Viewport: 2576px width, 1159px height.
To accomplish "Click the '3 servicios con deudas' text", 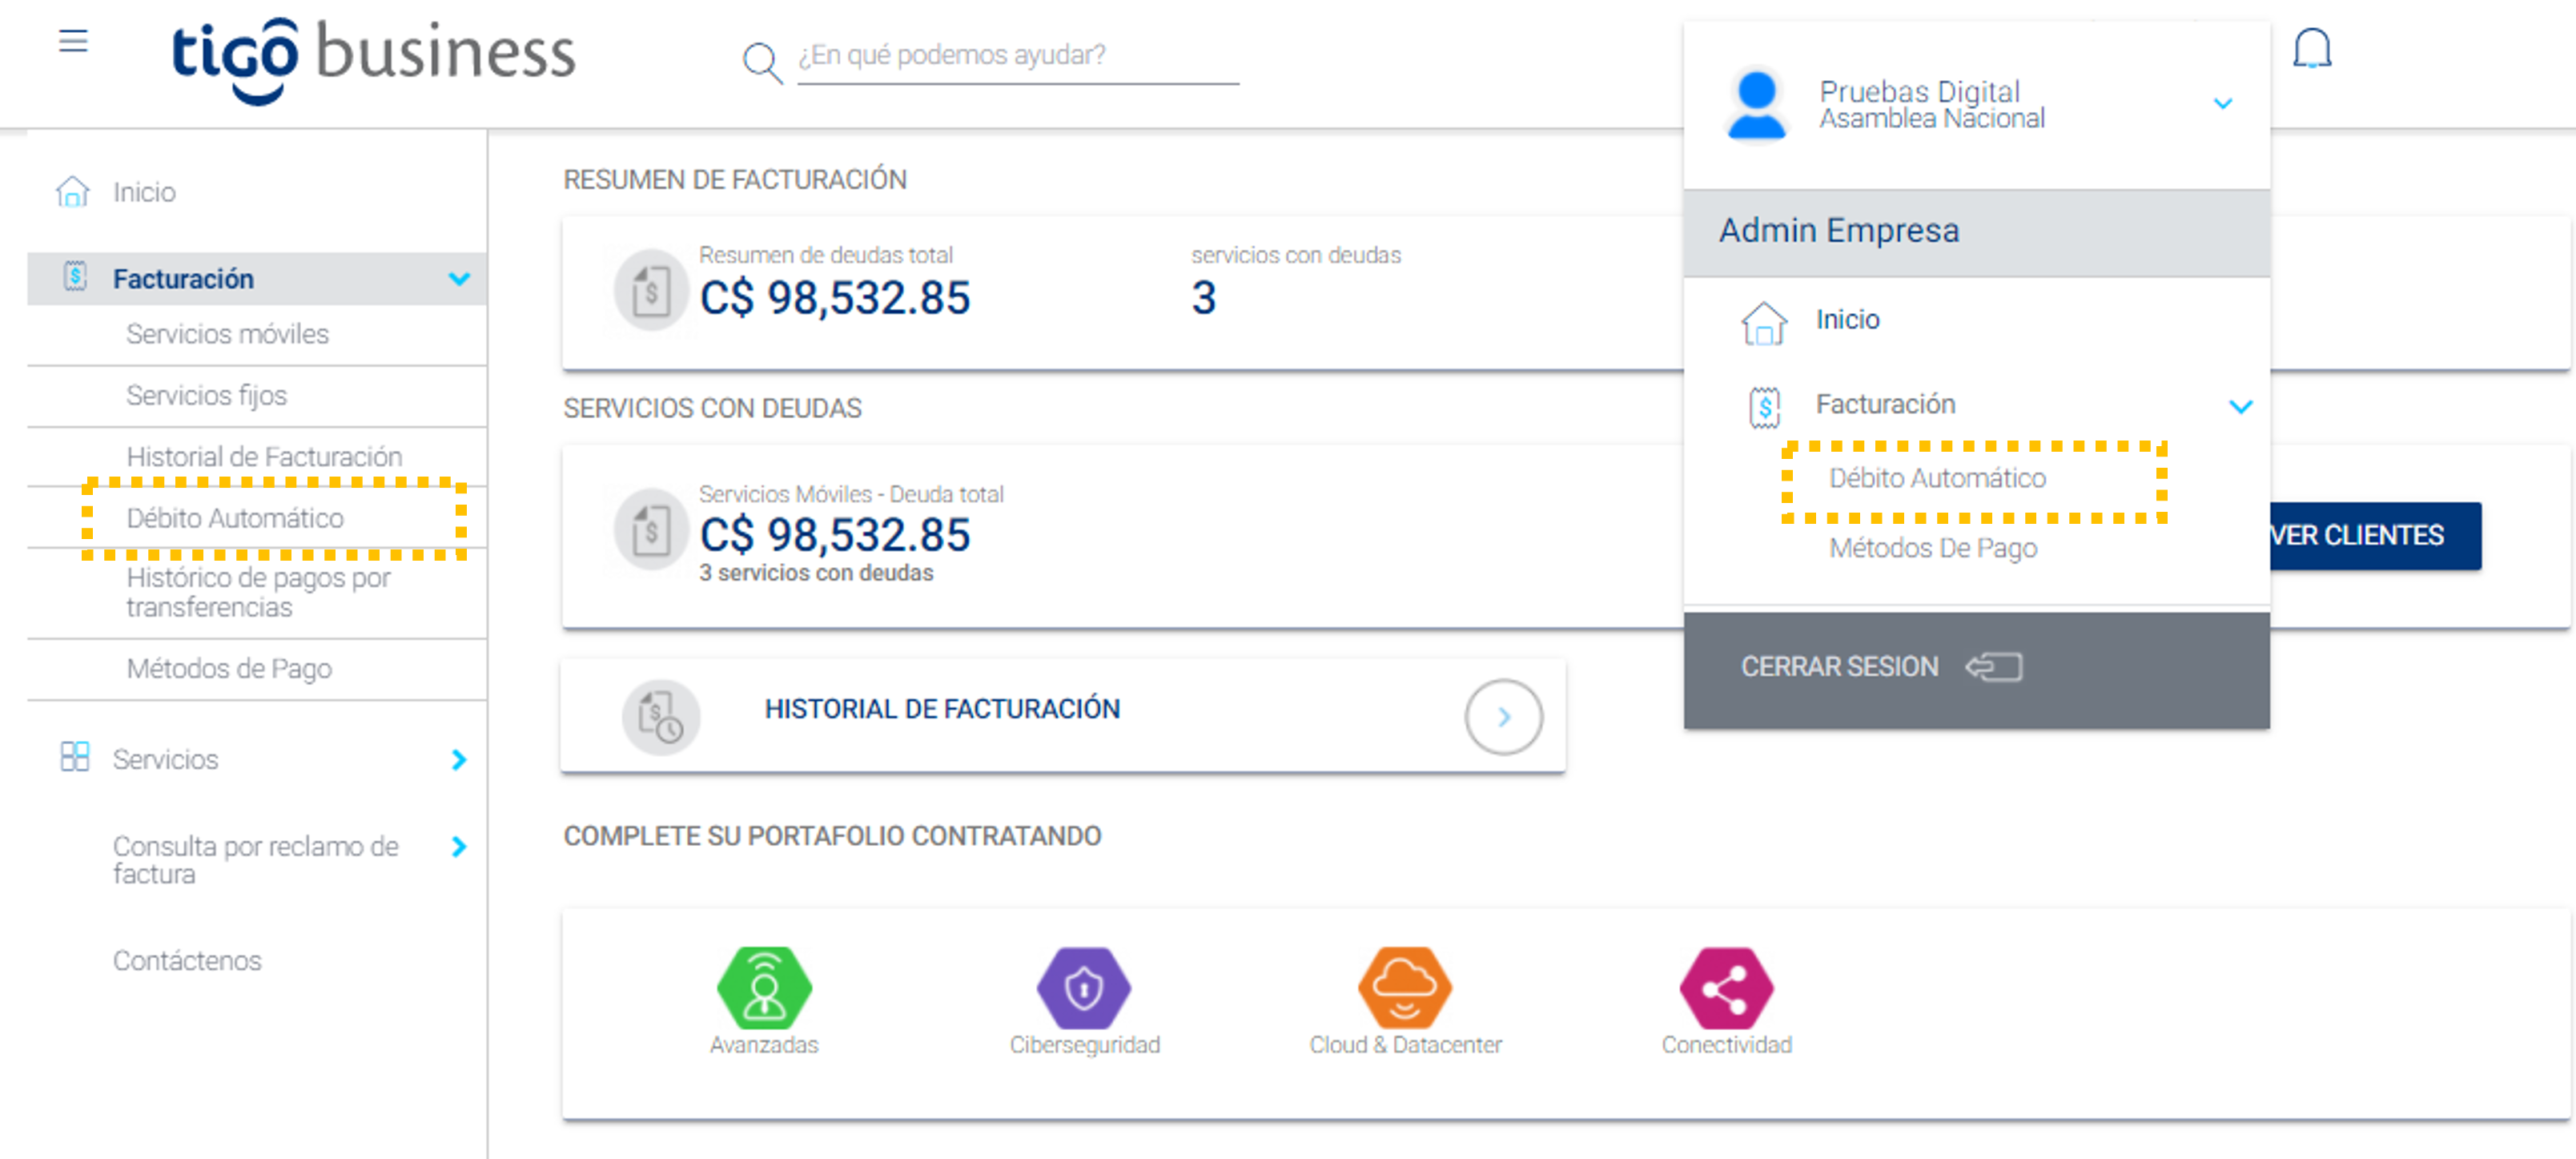I will (x=816, y=573).
